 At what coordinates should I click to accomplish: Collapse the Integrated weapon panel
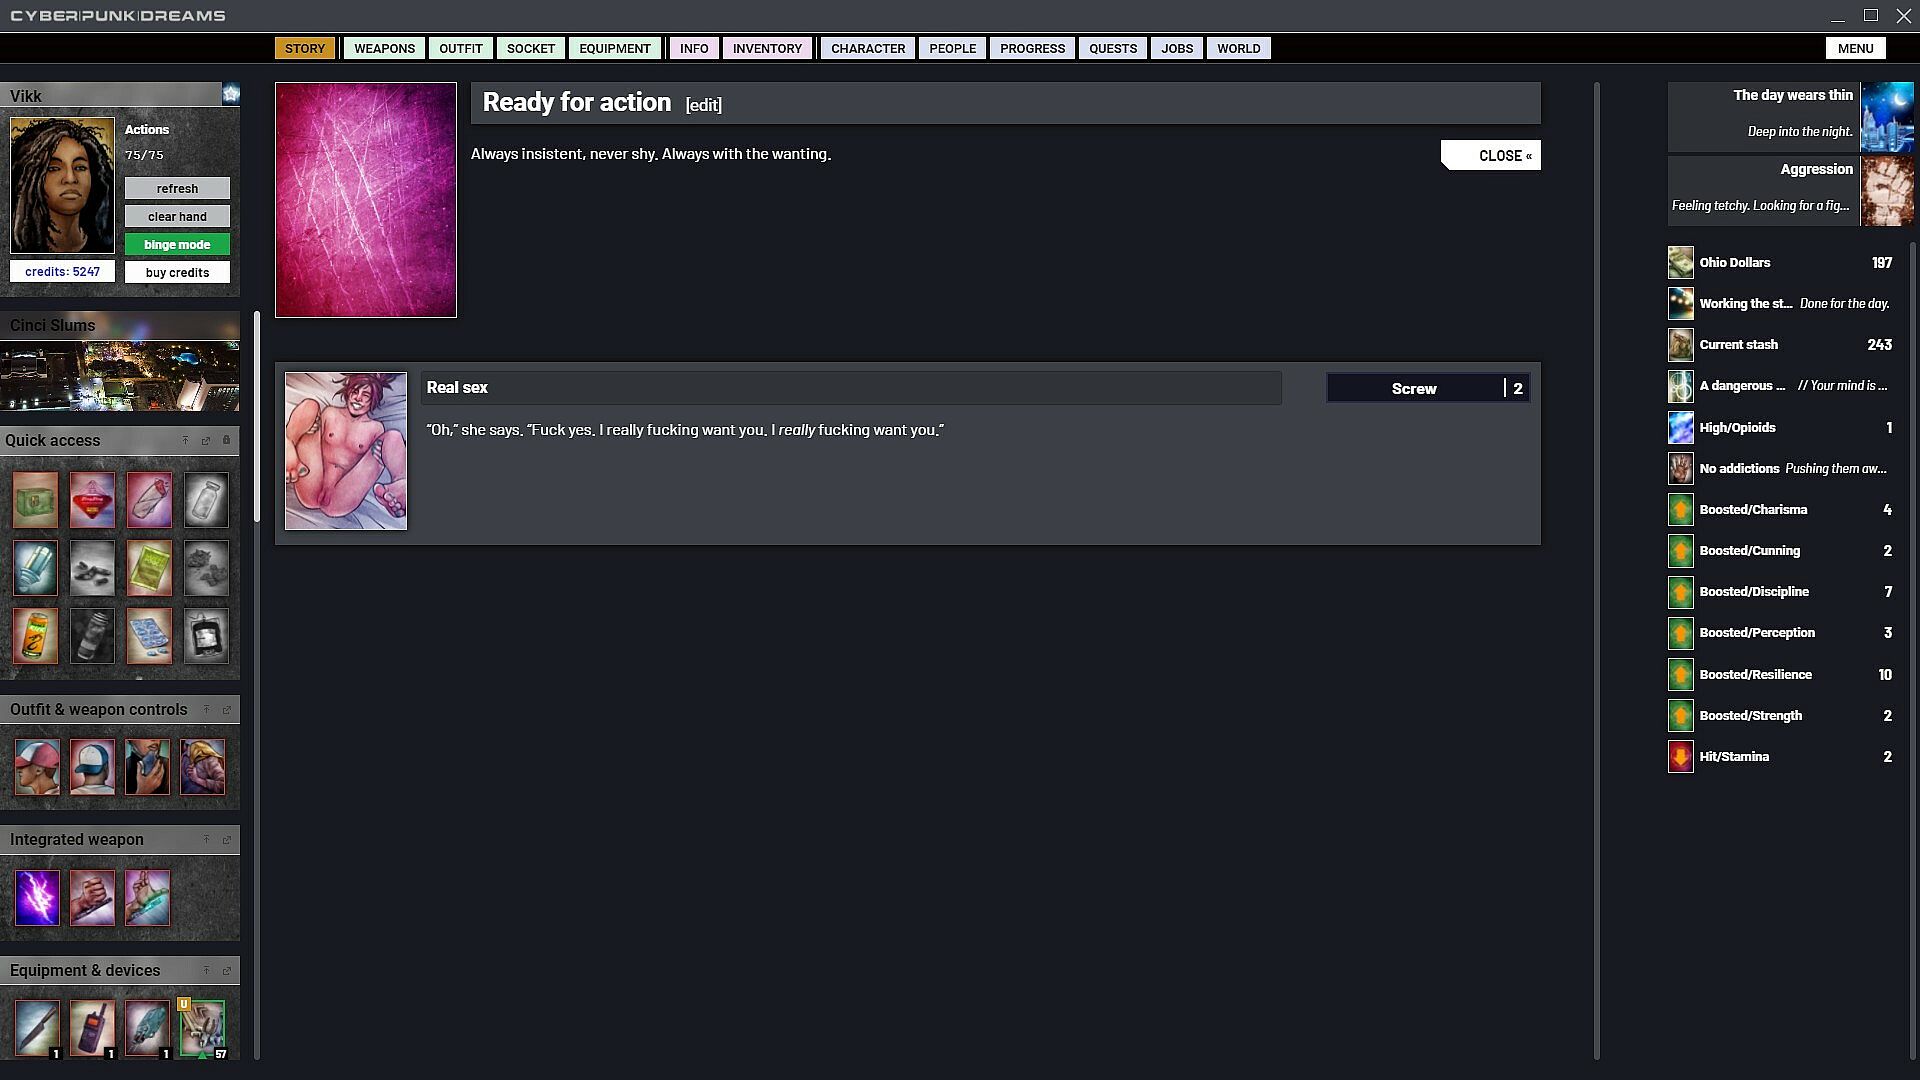(206, 839)
